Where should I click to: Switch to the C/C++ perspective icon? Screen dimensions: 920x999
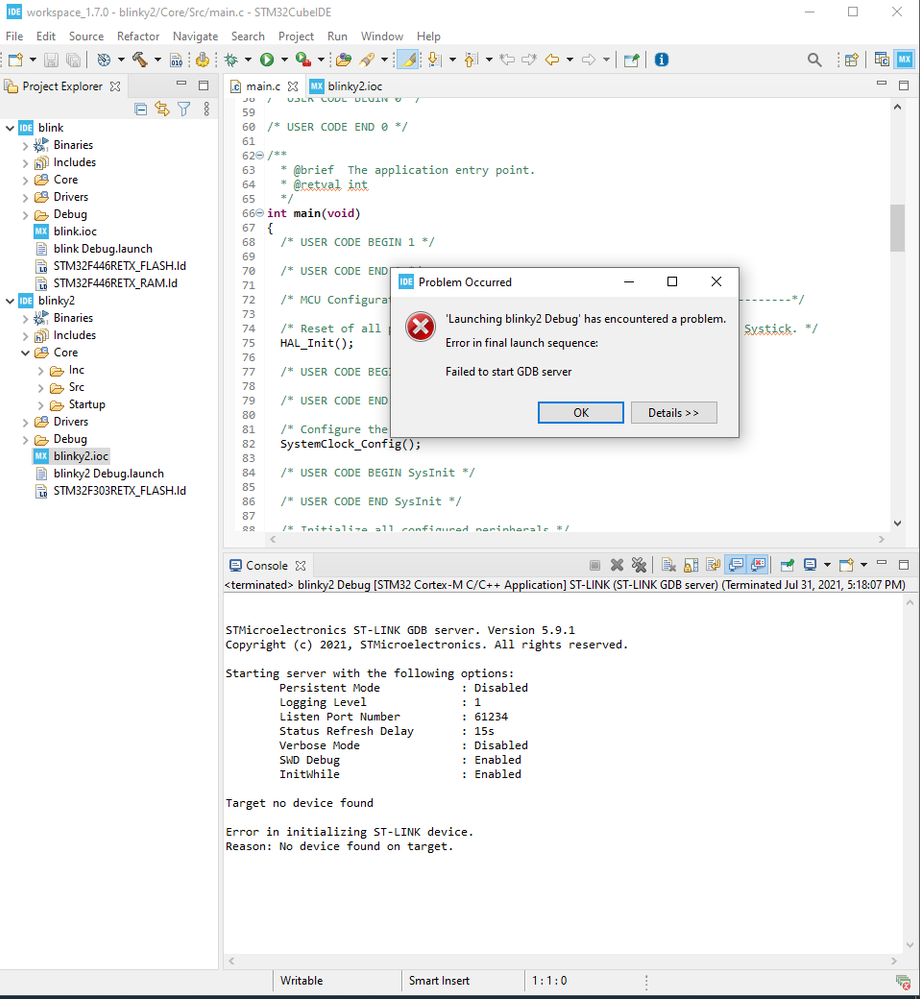click(x=882, y=60)
